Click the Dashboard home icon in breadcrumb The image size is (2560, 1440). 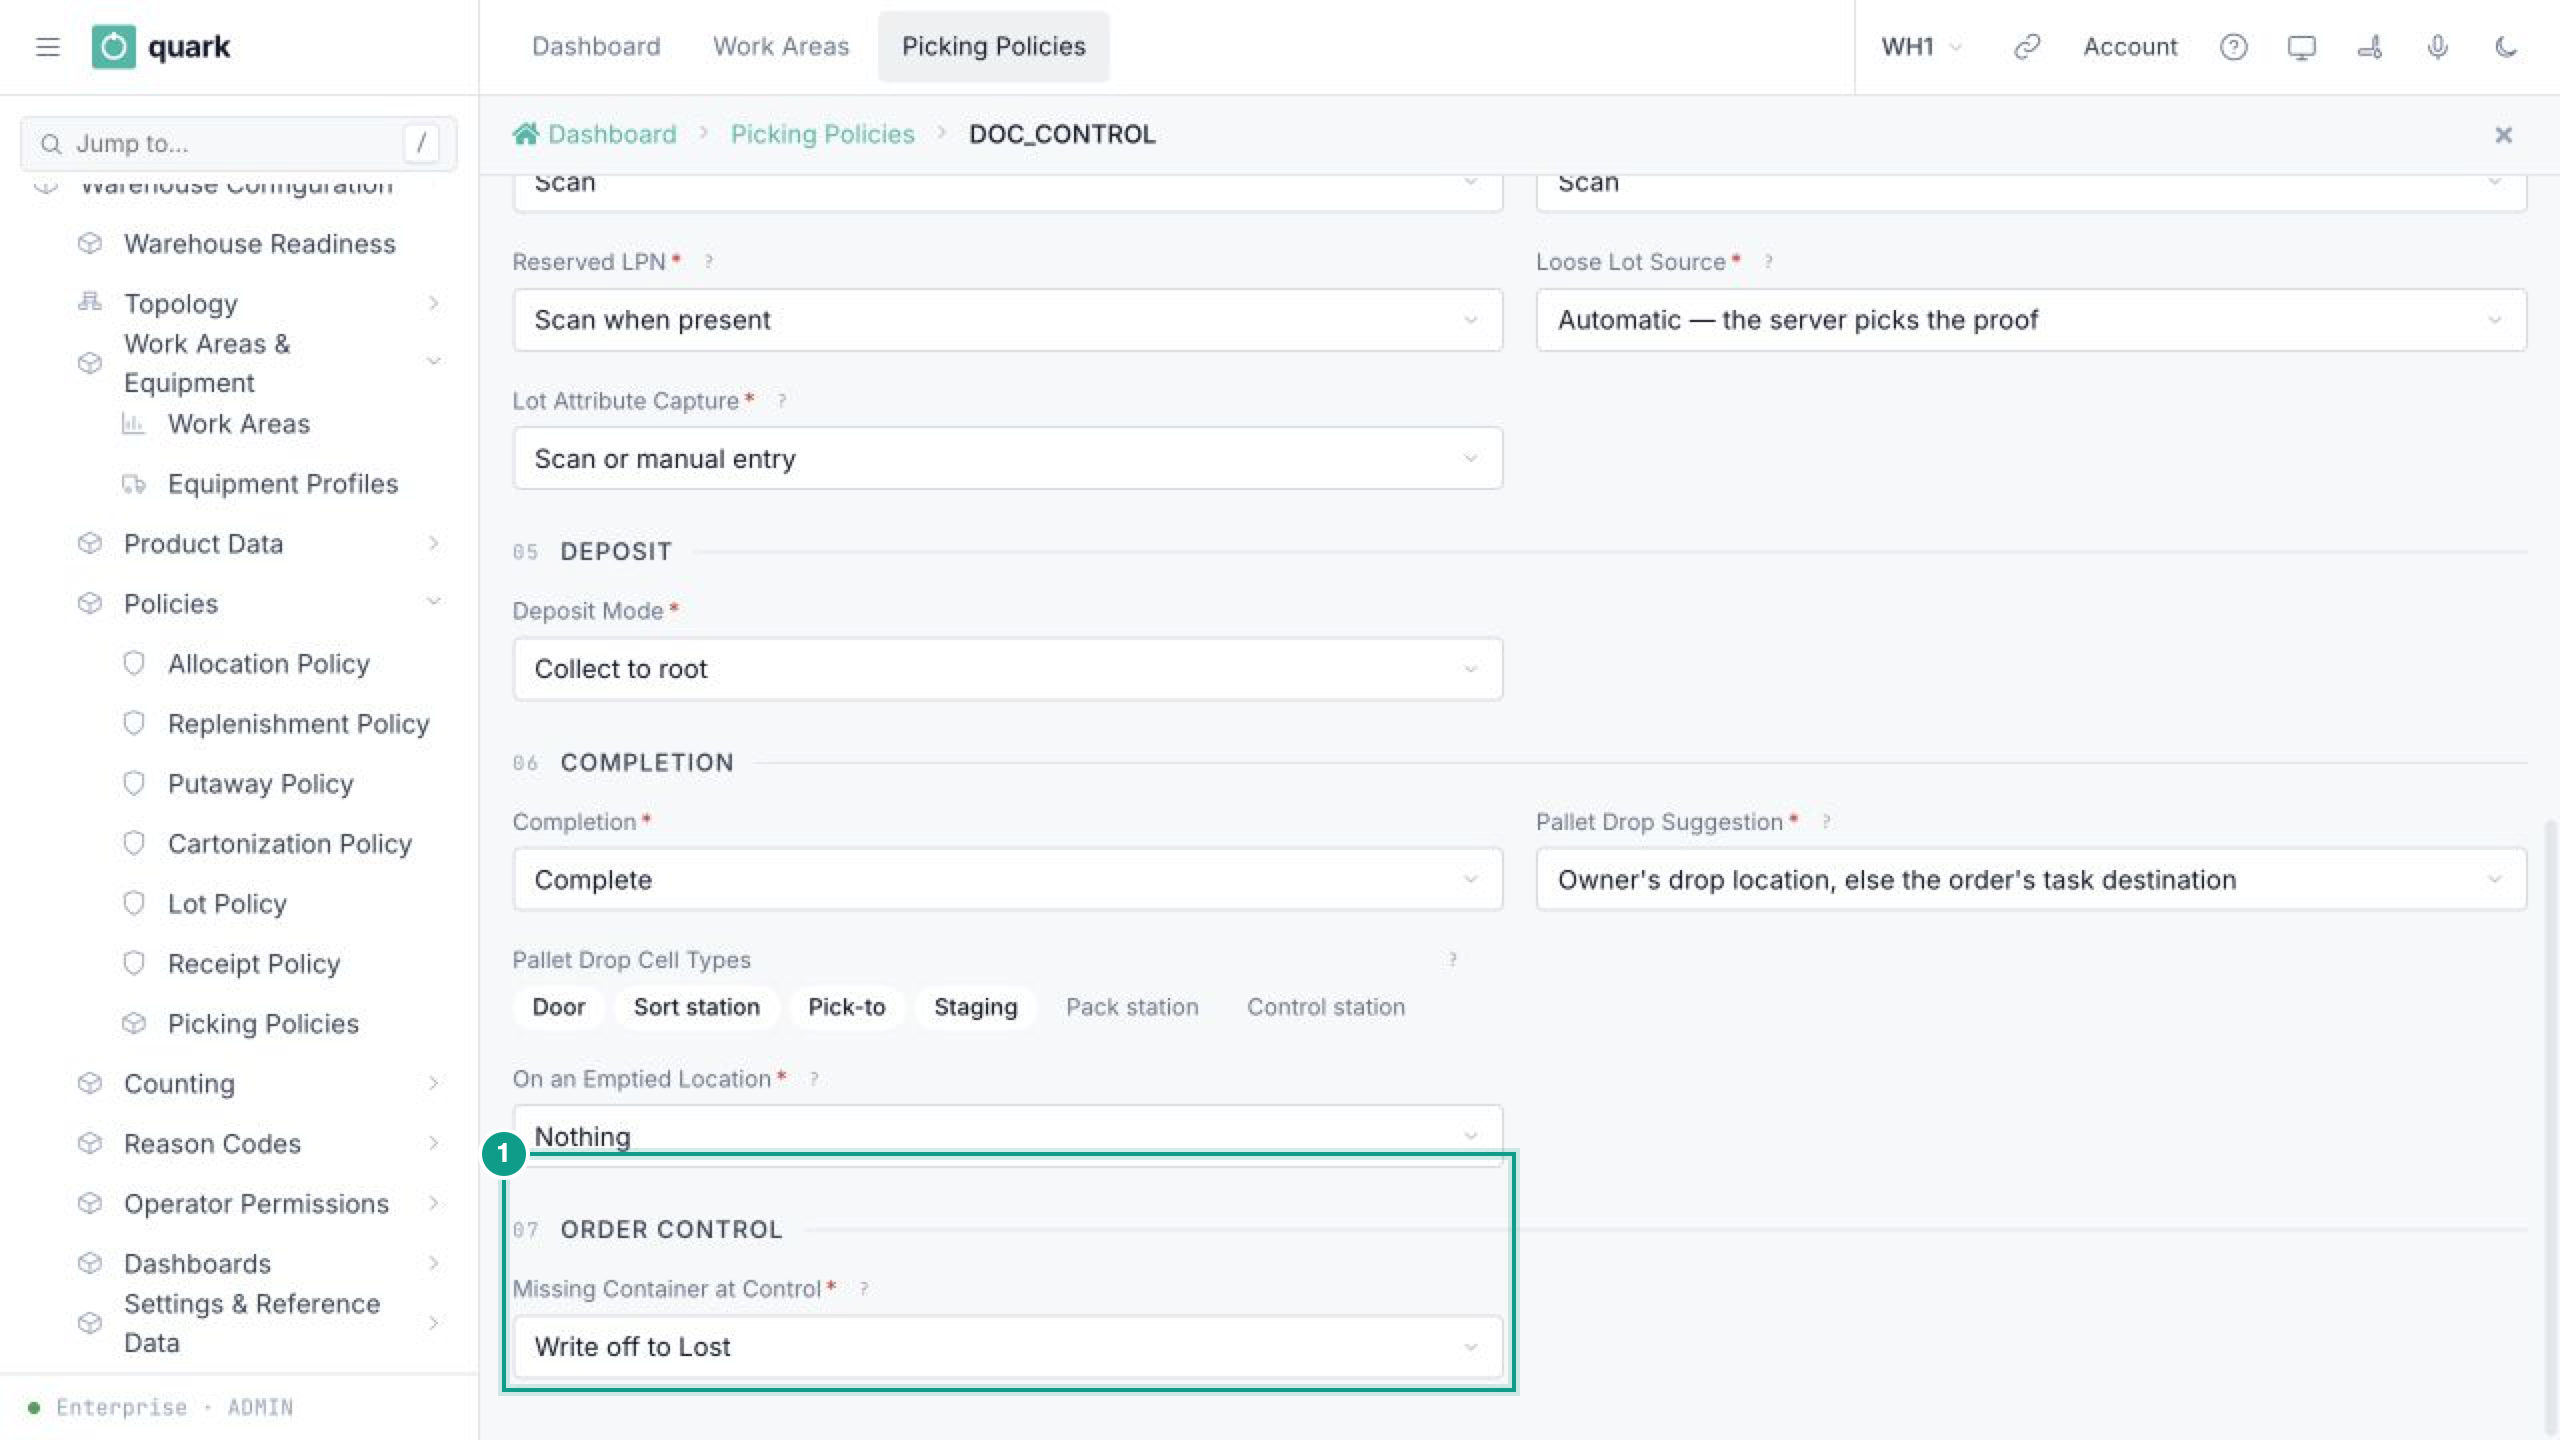point(526,134)
